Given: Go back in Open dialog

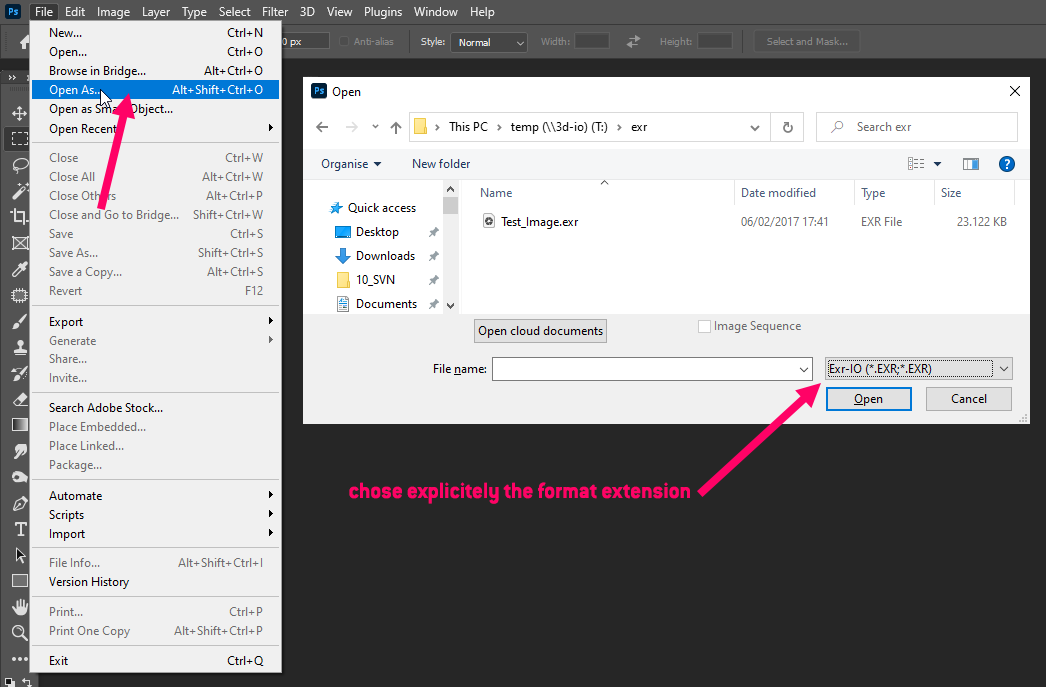Looking at the screenshot, I should click(x=322, y=127).
